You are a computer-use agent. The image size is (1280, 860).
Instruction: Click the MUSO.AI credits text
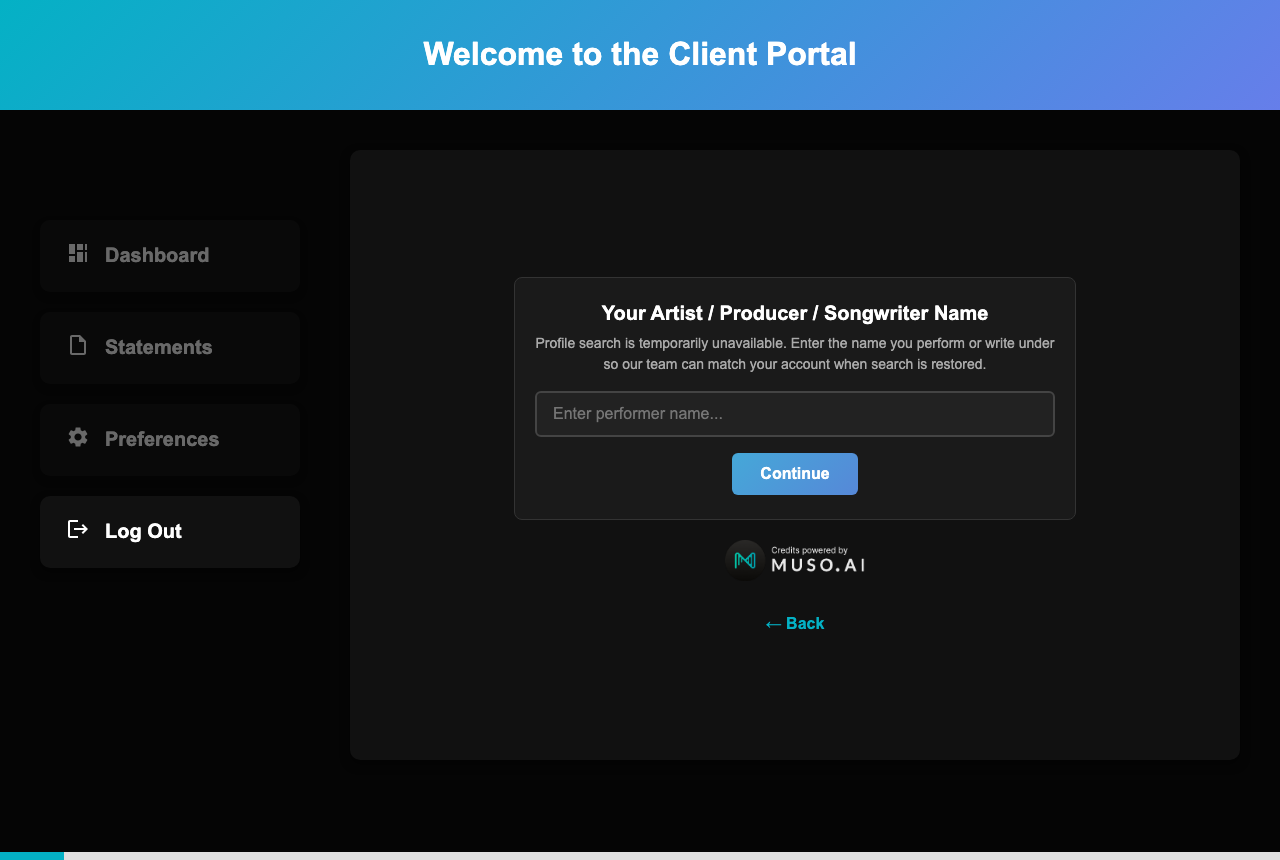pos(818,561)
